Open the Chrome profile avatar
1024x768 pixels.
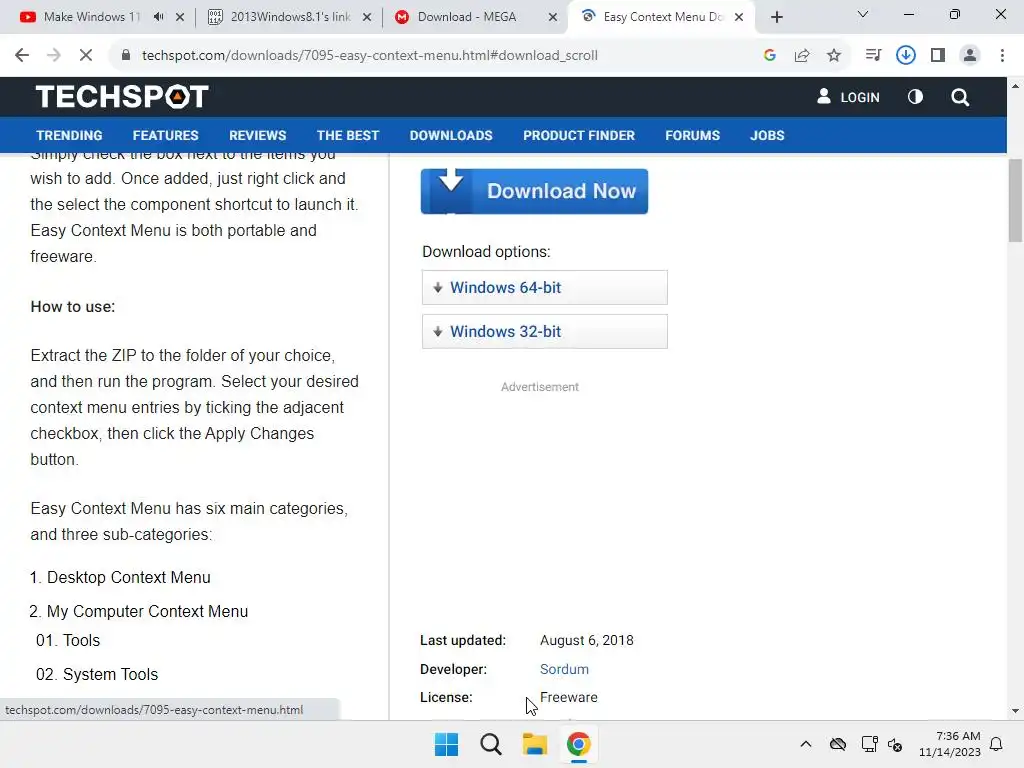970,56
